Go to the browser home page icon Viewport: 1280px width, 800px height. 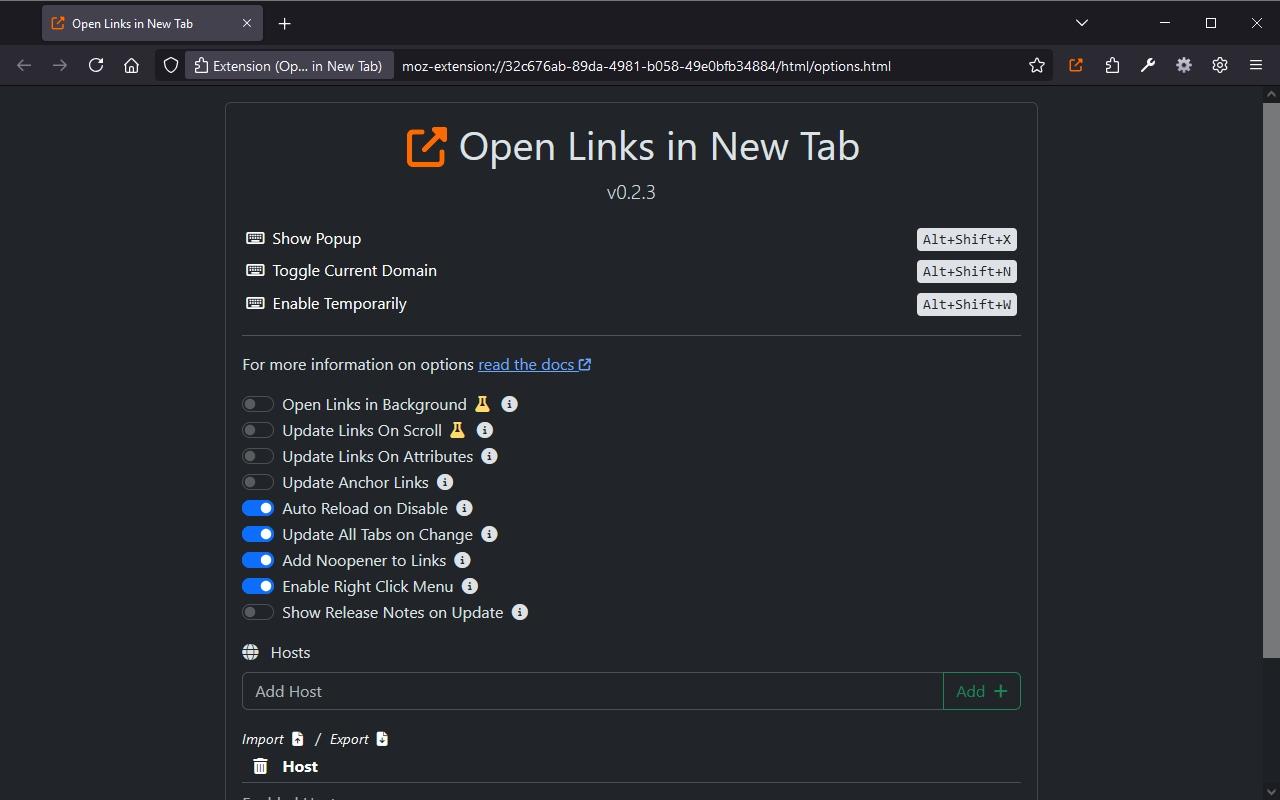pos(131,66)
